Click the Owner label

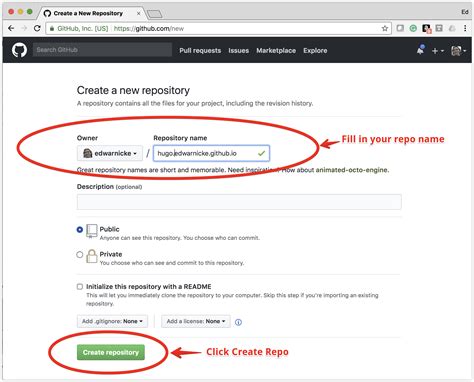click(87, 138)
